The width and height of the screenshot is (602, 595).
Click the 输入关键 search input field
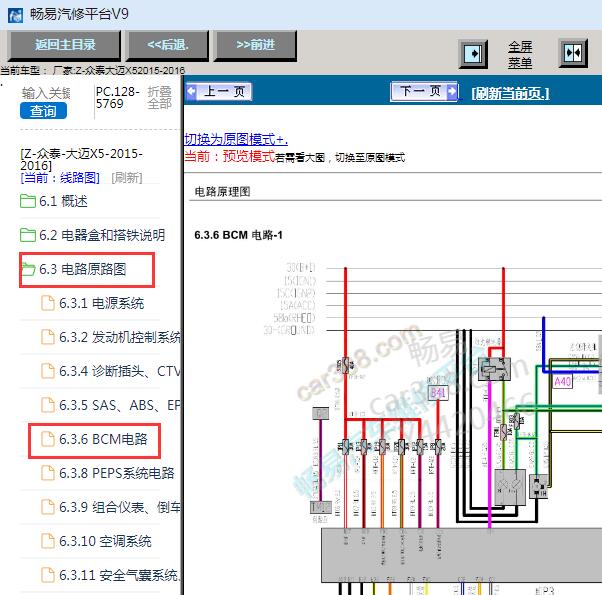[46, 93]
